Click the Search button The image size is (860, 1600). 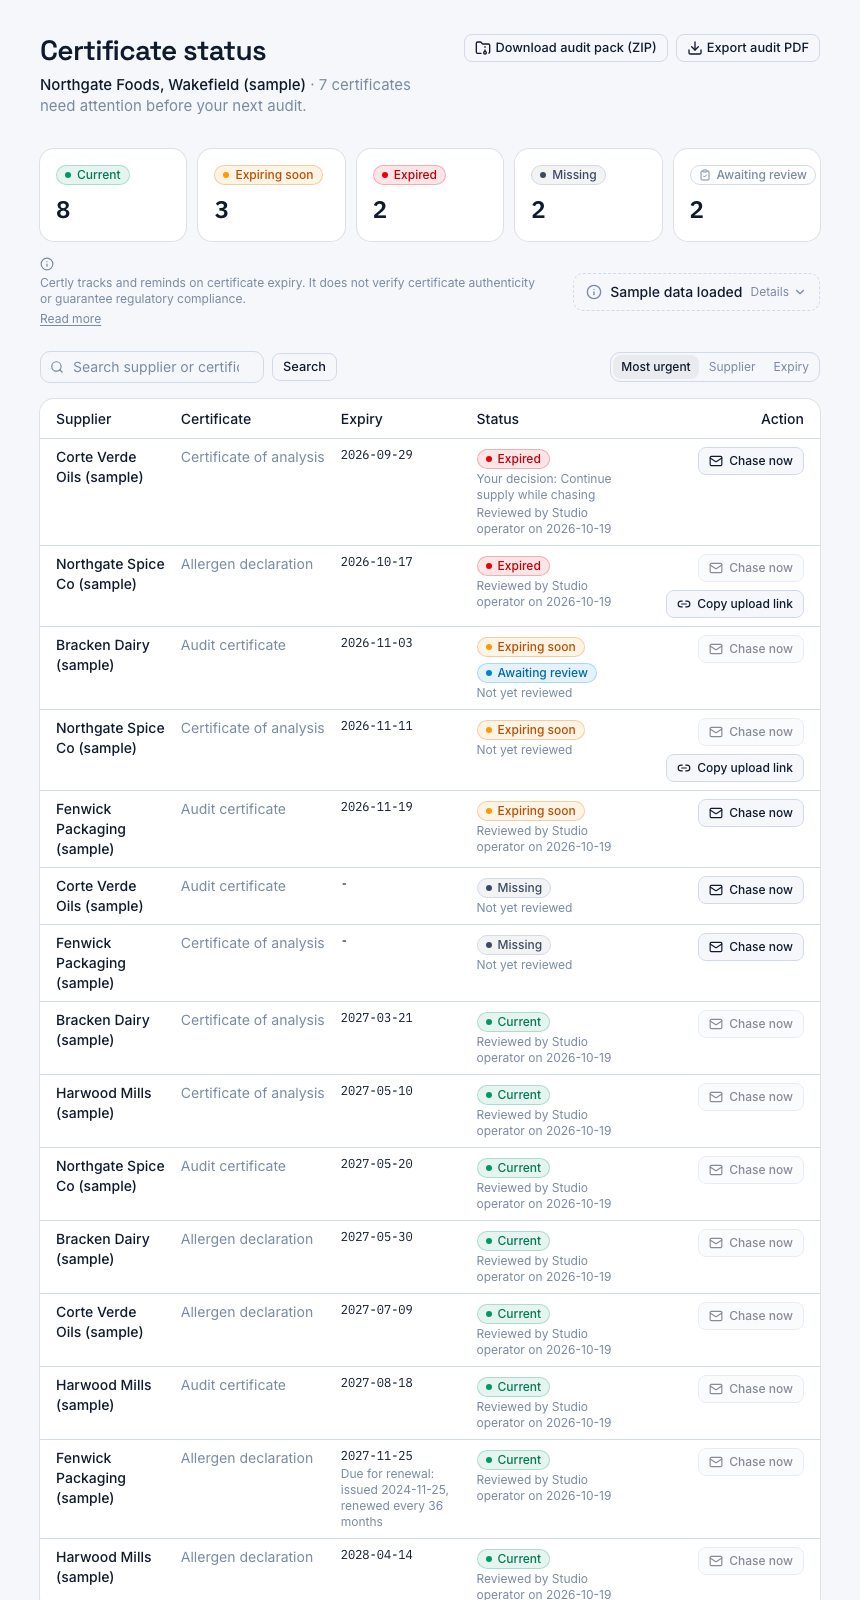click(x=304, y=367)
